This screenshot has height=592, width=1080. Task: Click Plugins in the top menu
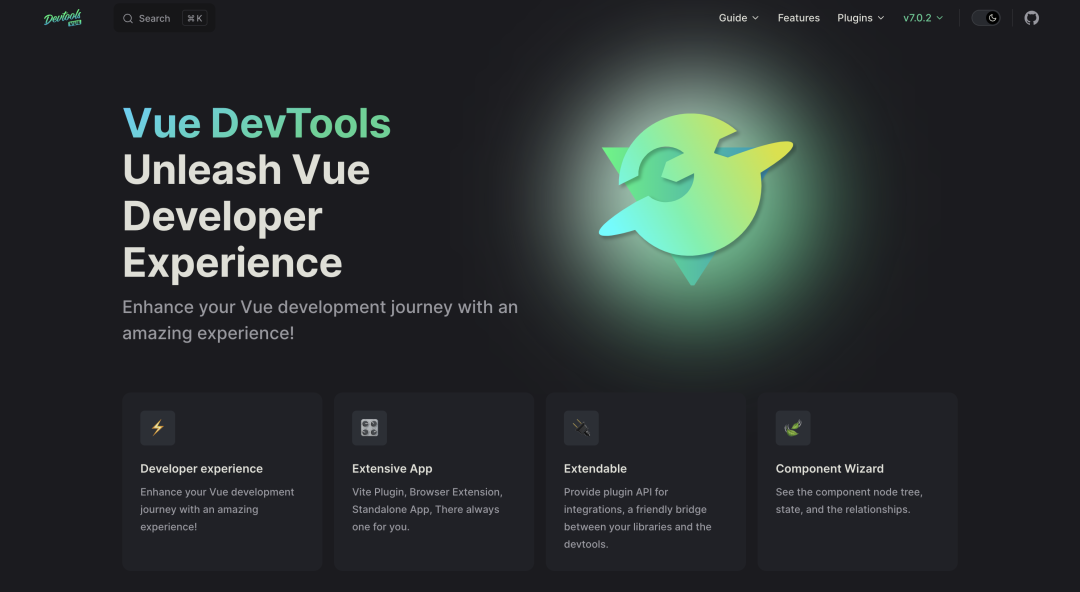pos(855,17)
